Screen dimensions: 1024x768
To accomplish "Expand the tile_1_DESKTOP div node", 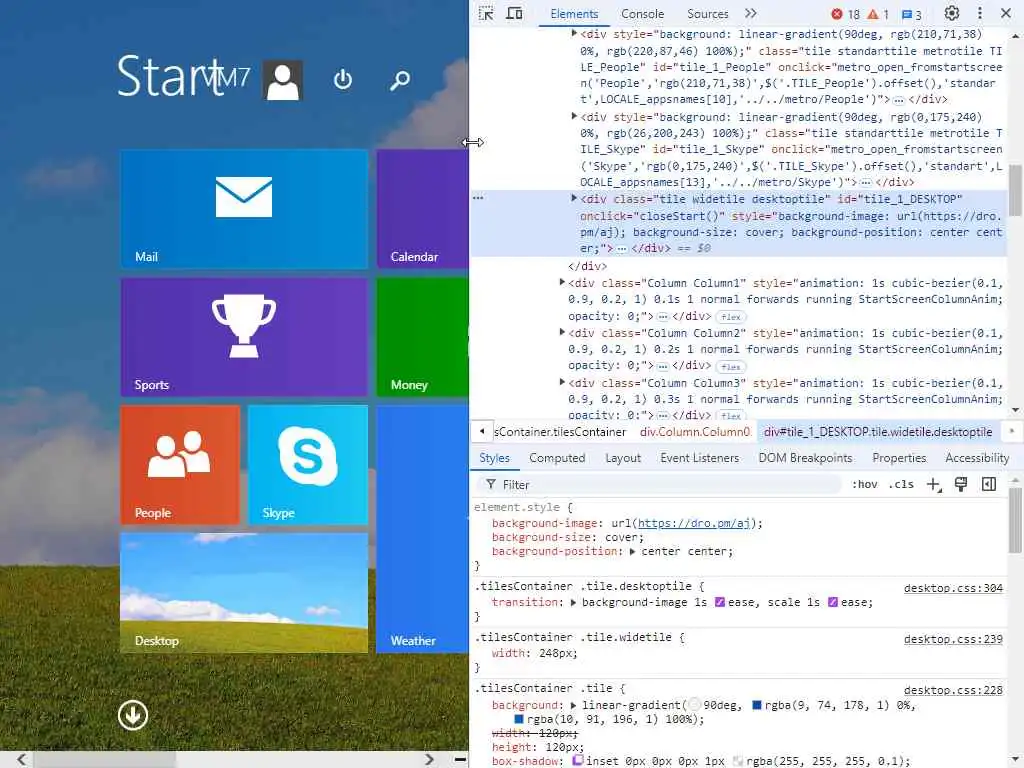I will (574, 199).
